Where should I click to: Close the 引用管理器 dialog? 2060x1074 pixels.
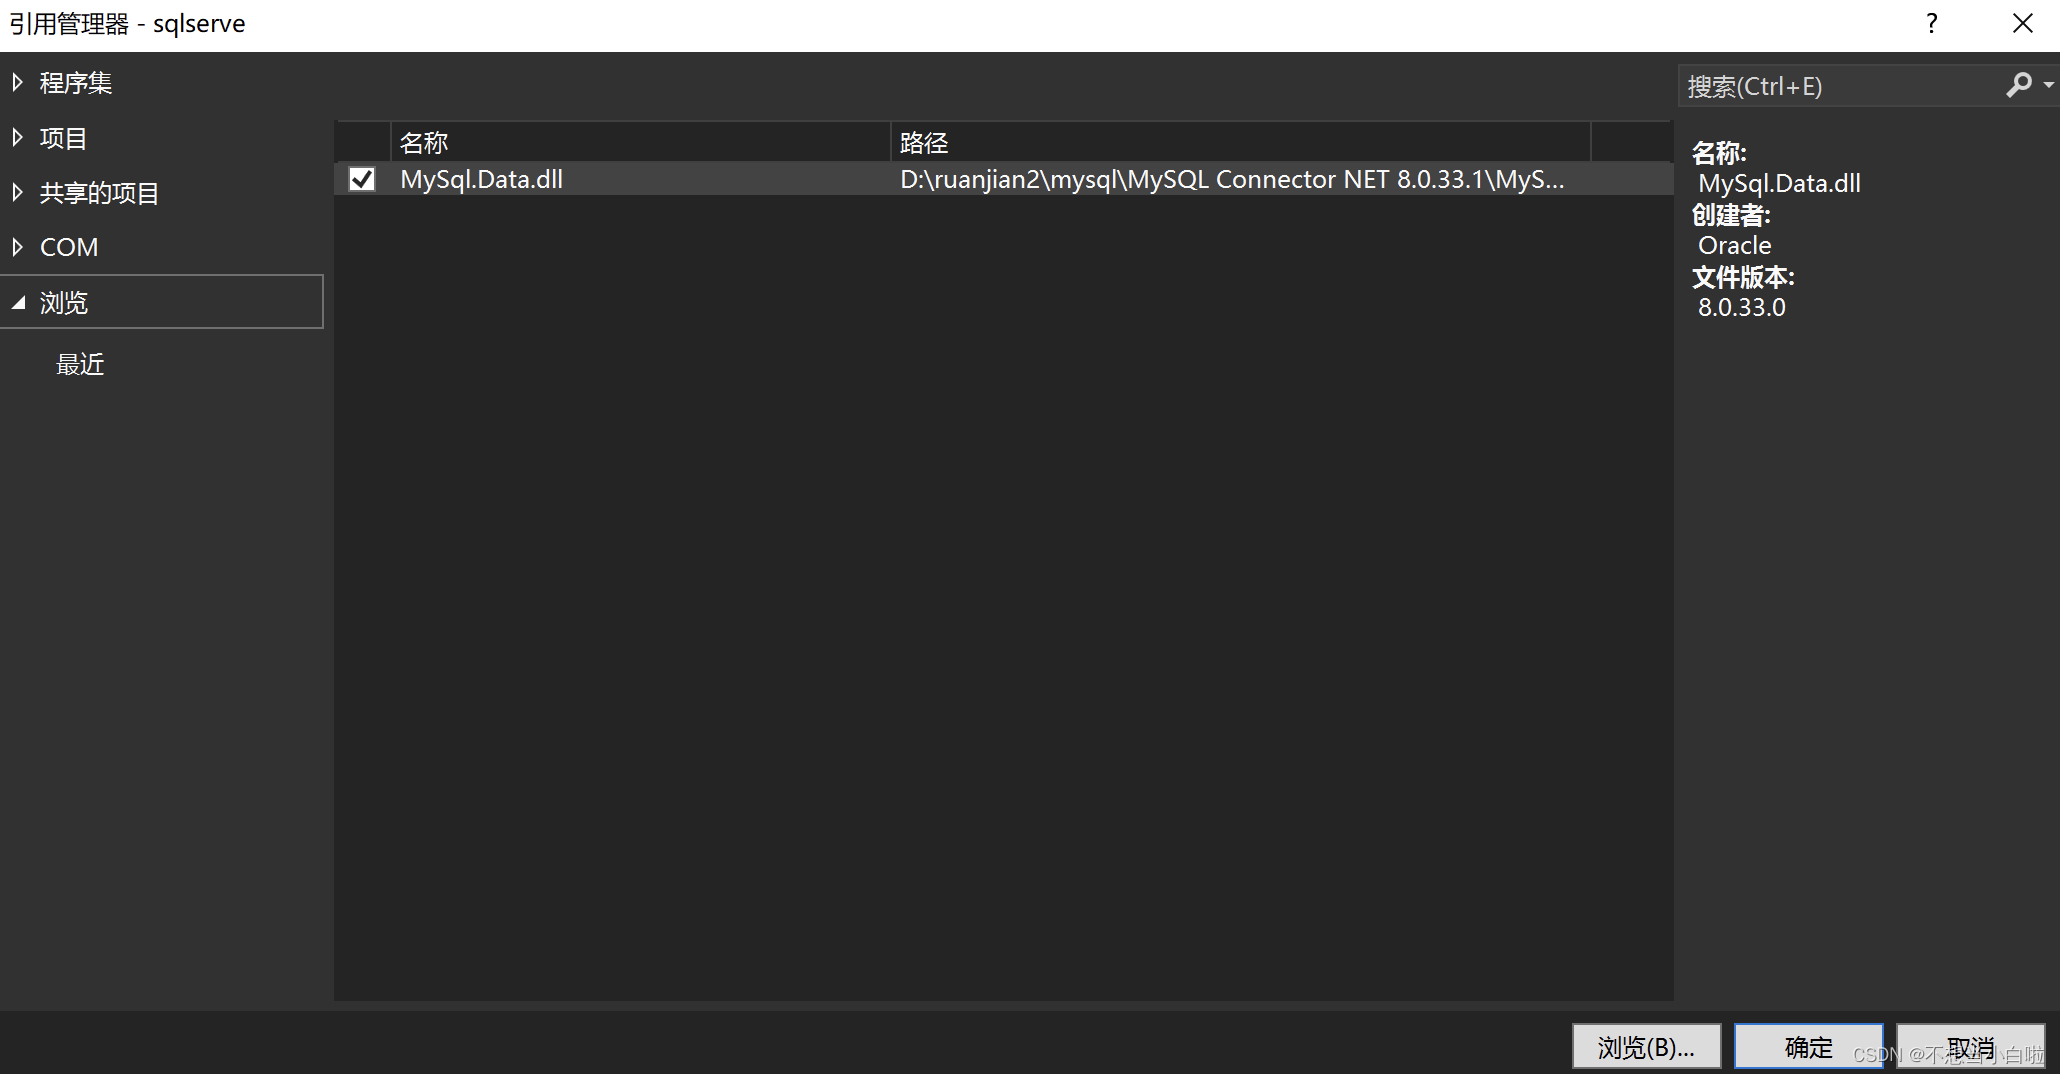tap(2022, 23)
